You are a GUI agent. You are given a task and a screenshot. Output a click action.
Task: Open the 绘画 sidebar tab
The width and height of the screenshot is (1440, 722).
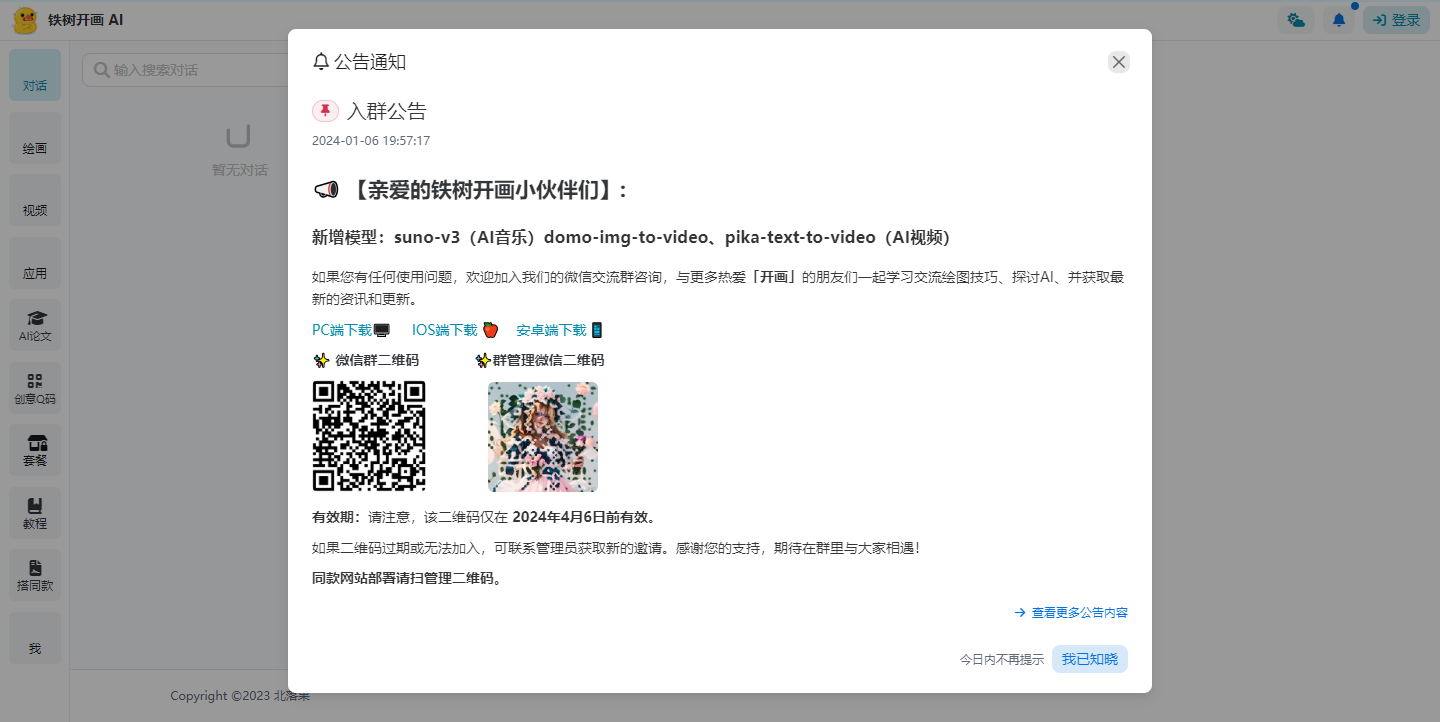click(35, 137)
